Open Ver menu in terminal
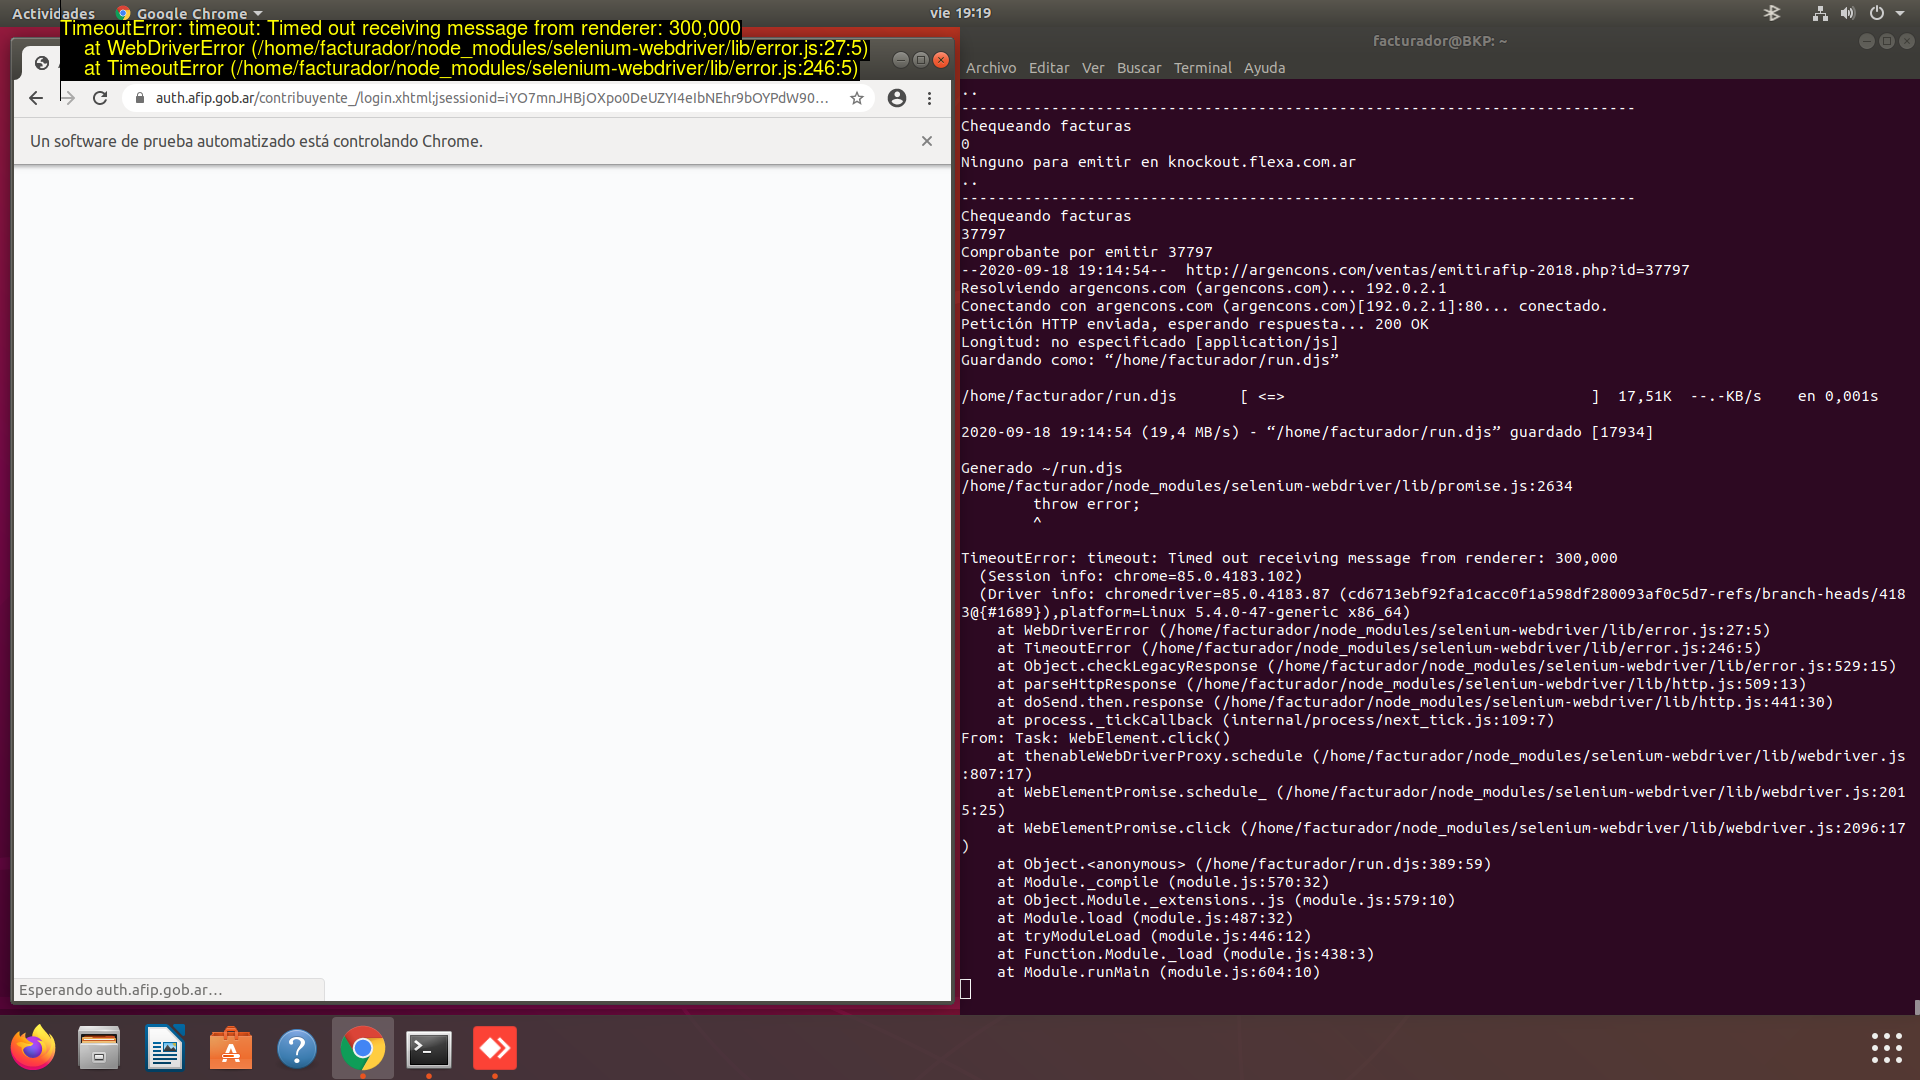 1093,68
